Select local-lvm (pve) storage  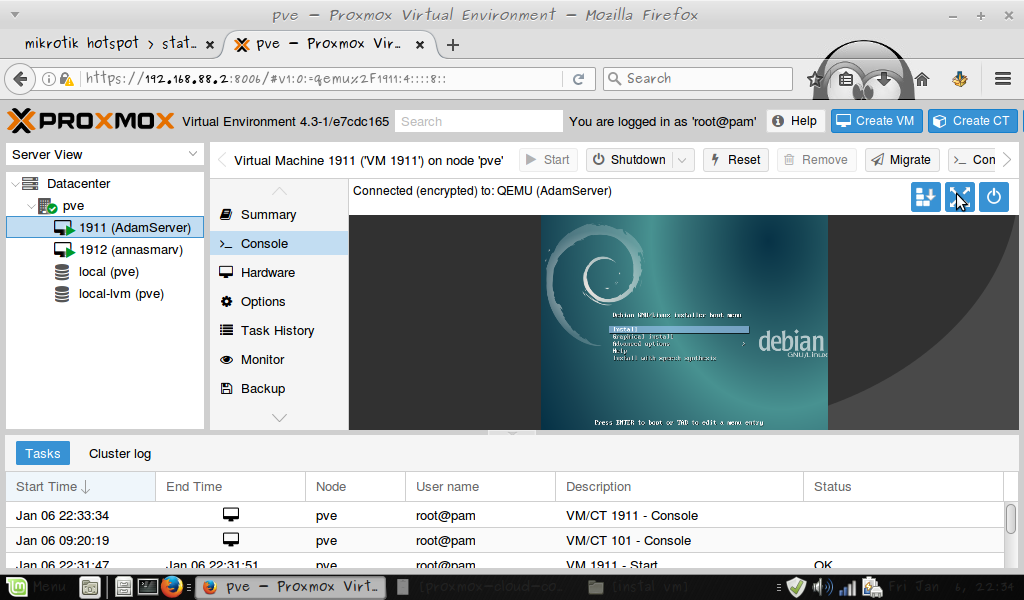click(x=104, y=294)
